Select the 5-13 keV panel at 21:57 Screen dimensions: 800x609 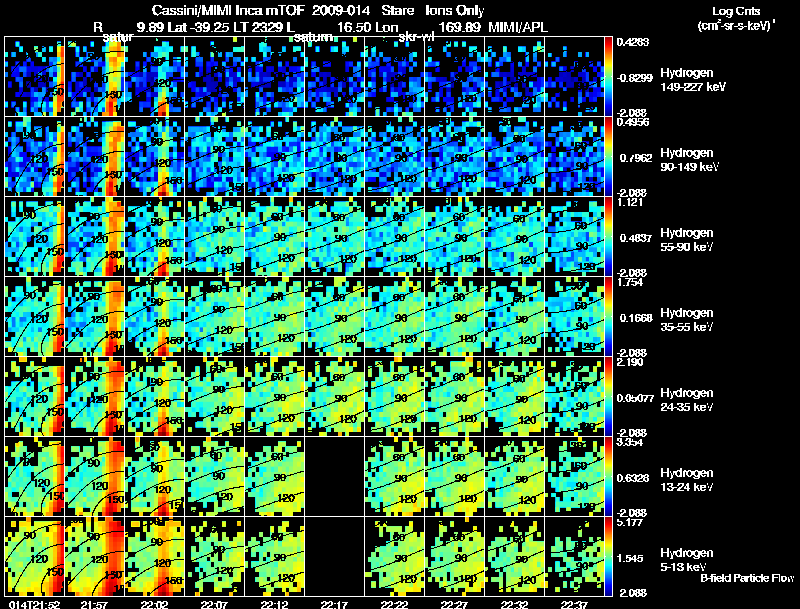point(95,556)
